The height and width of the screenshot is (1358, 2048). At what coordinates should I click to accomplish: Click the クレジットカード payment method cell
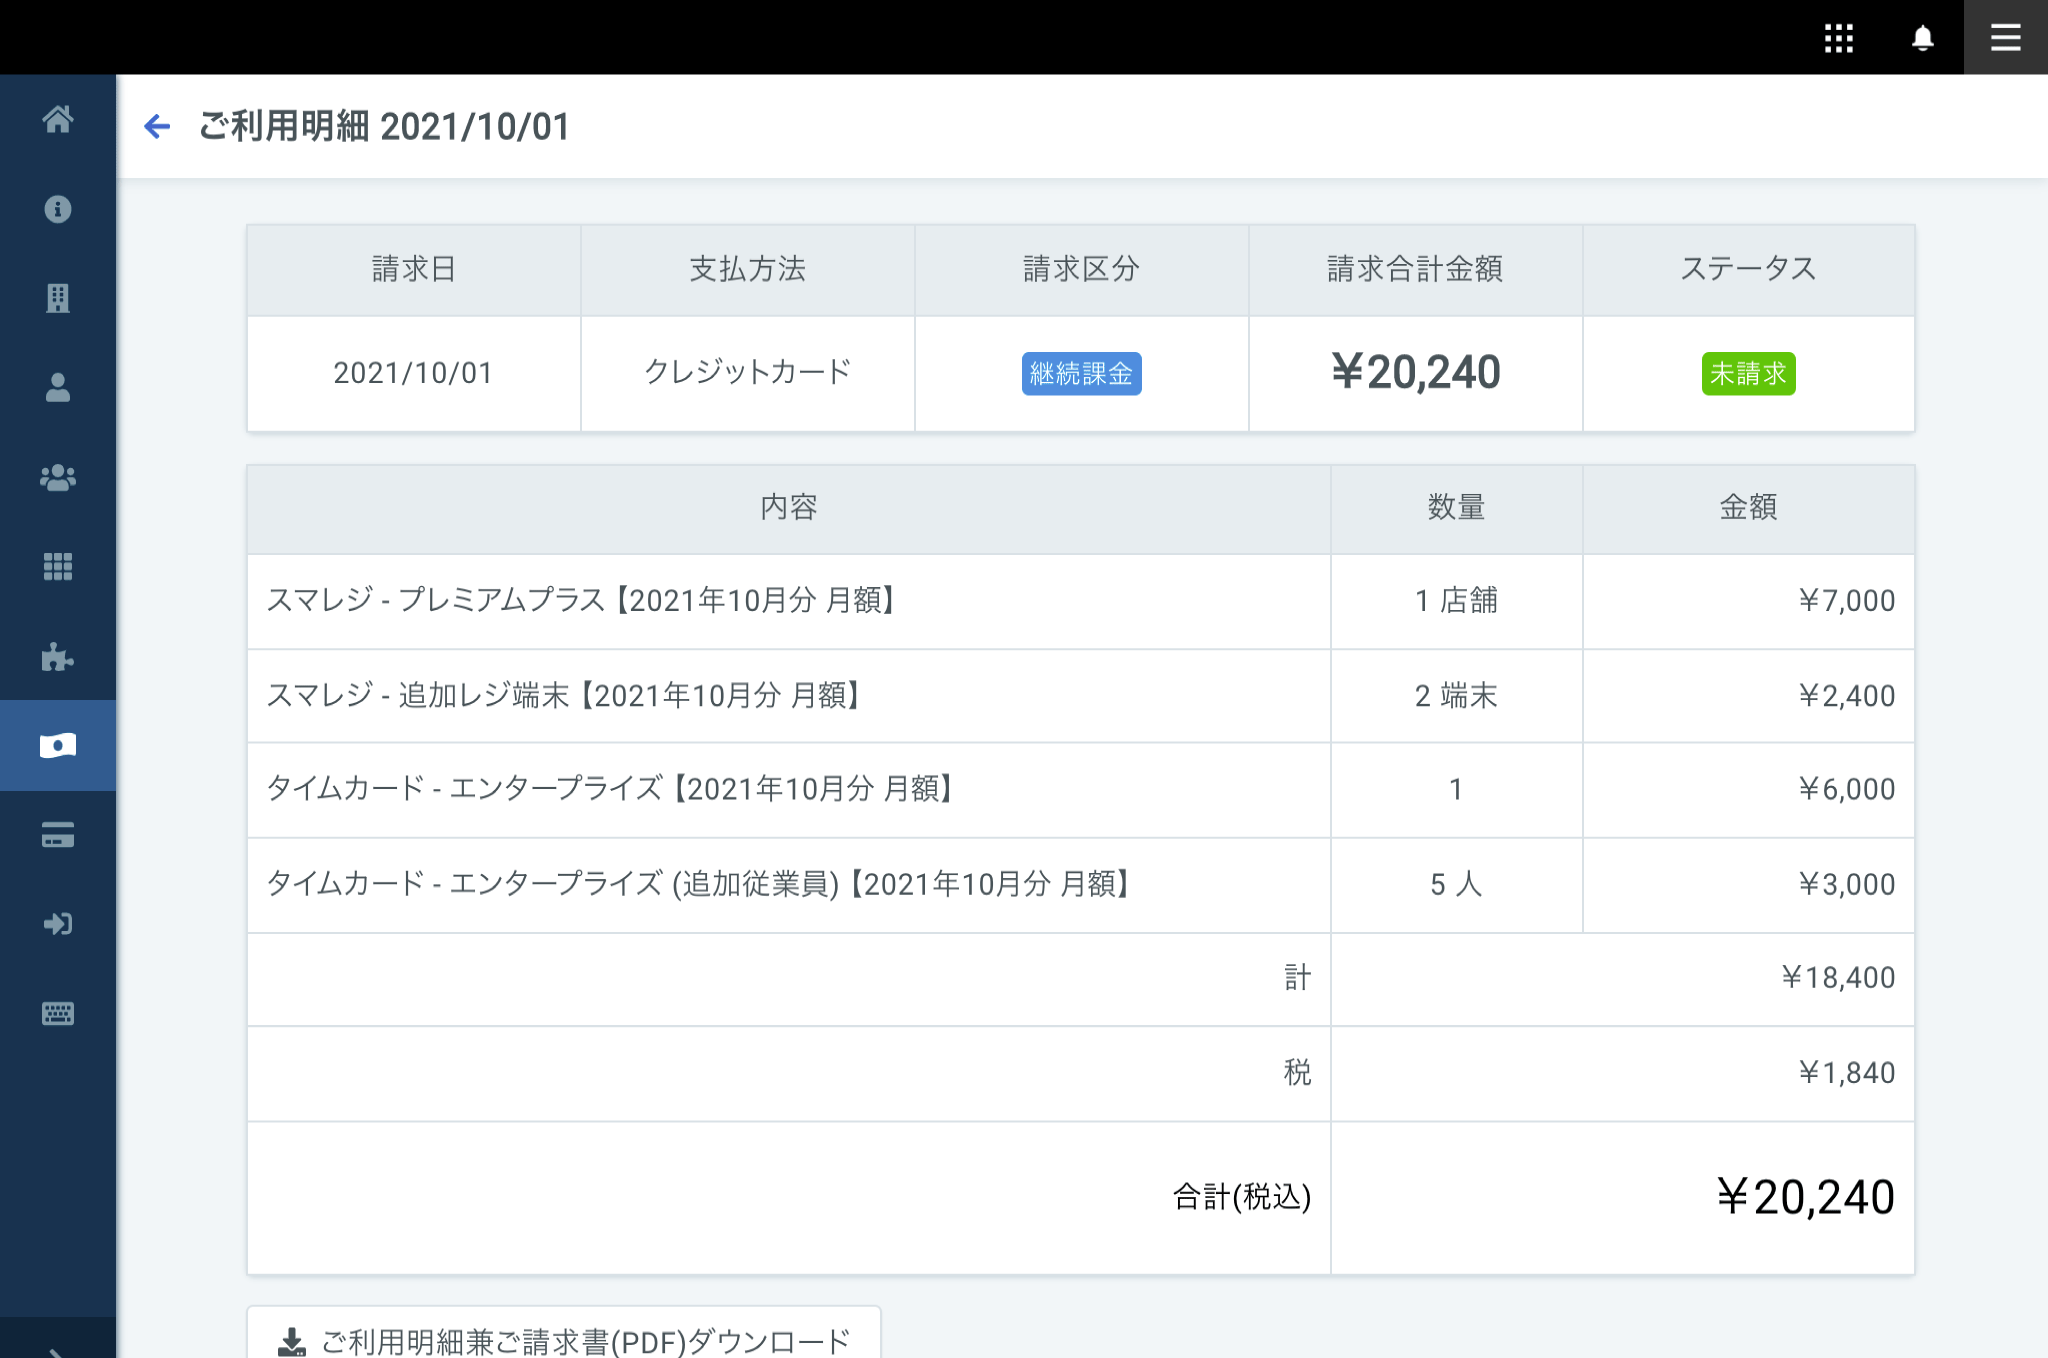747,374
